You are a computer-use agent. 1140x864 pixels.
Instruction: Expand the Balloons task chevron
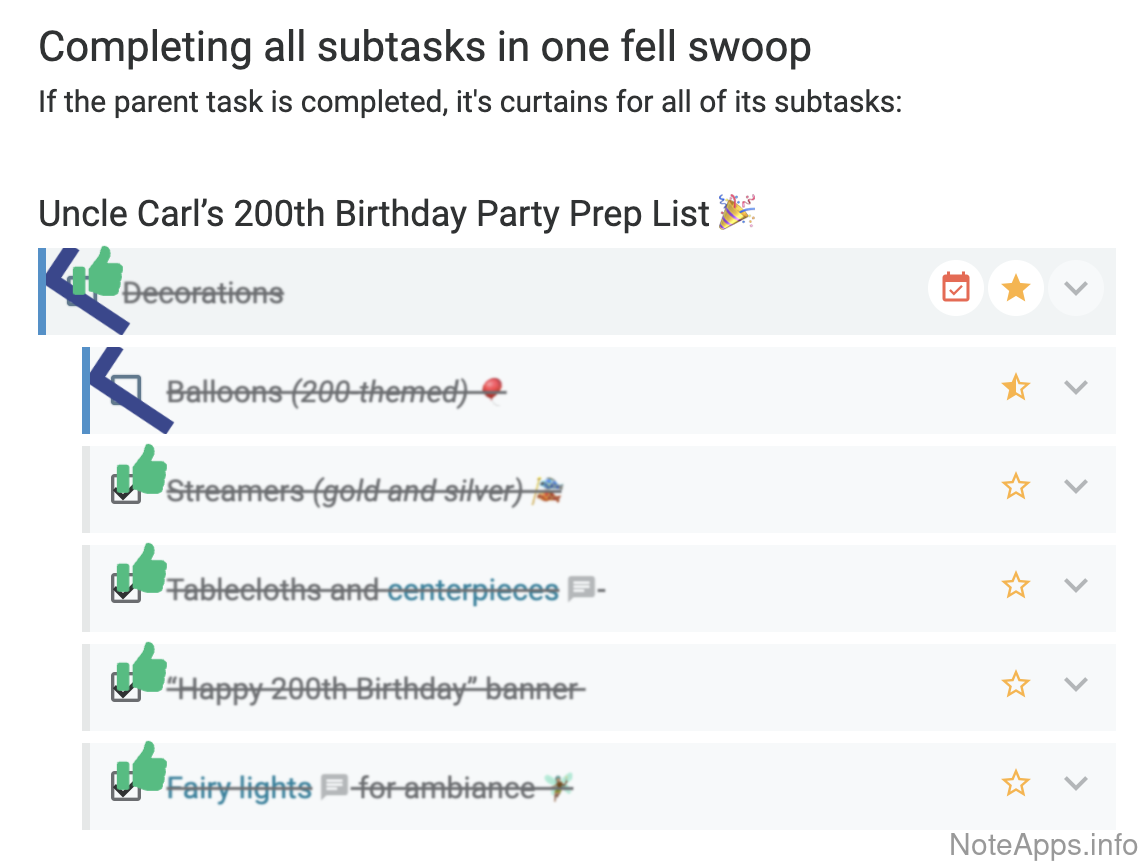click(1076, 387)
